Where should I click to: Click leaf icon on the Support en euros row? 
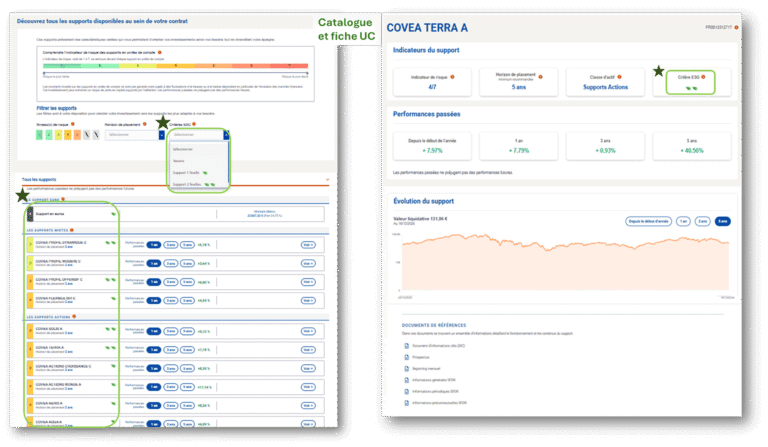113,214
